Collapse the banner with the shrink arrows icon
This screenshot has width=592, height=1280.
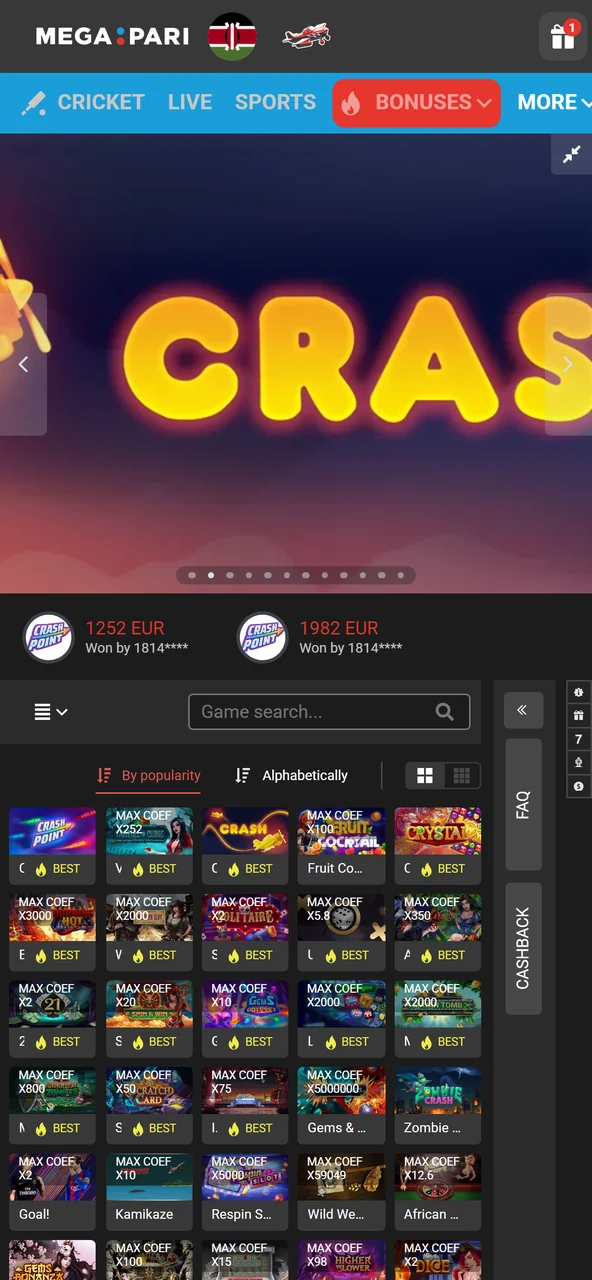(571, 154)
